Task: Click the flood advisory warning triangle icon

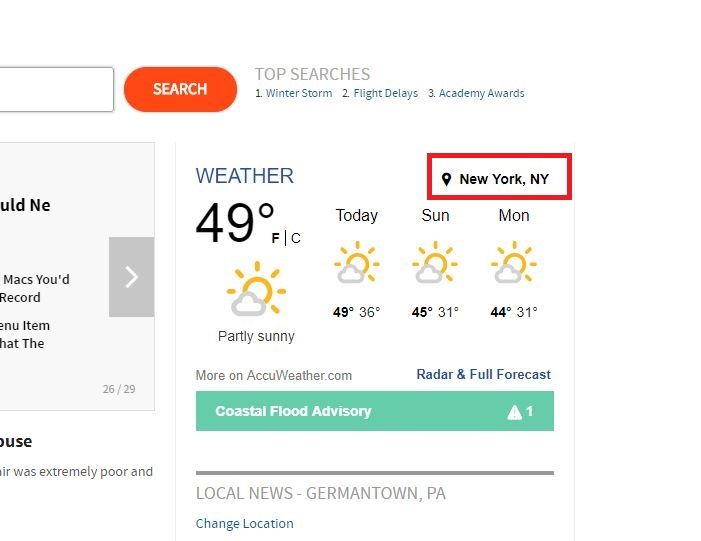Action: point(515,412)
